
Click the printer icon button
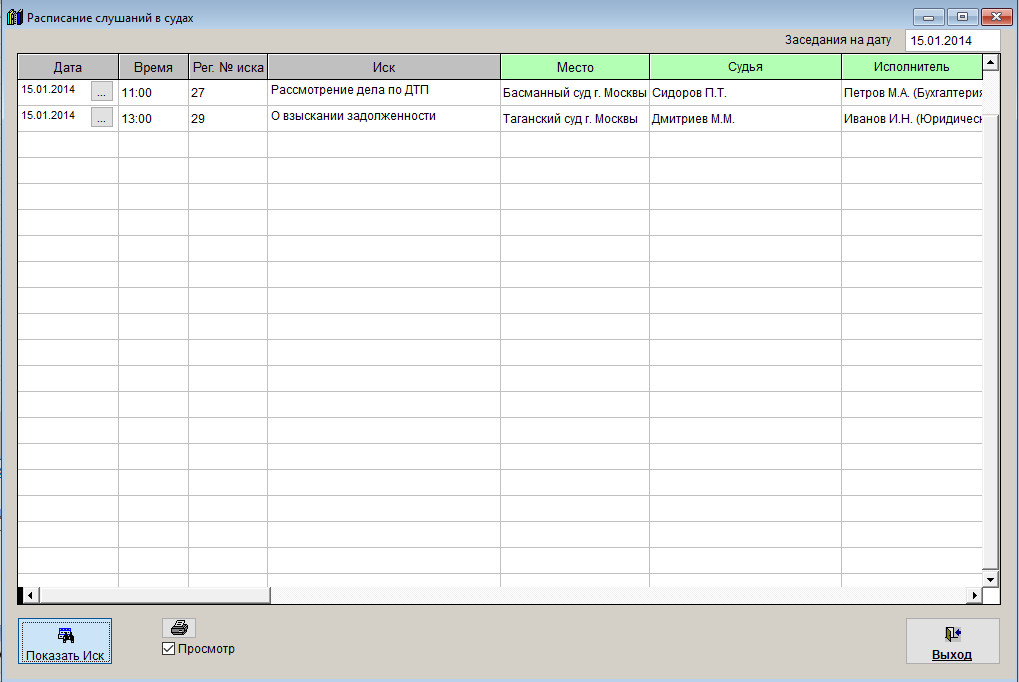179,627
